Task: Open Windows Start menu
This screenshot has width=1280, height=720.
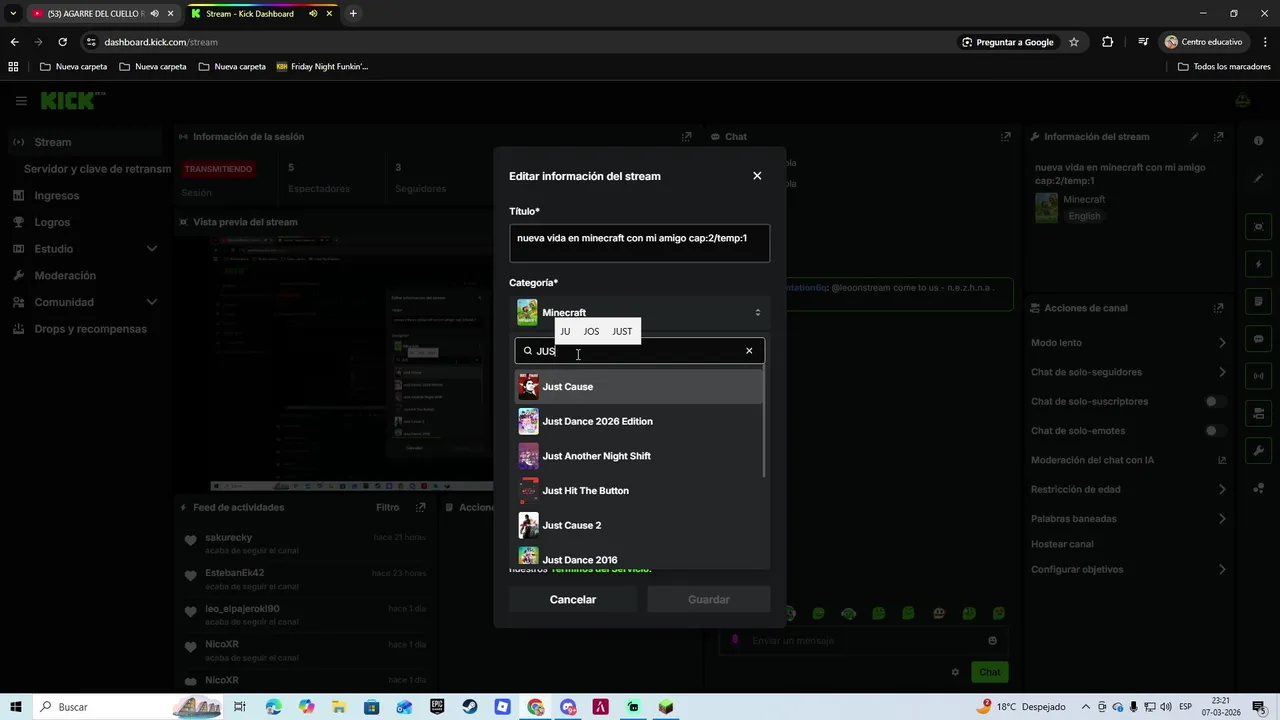Action: point(16,707)
